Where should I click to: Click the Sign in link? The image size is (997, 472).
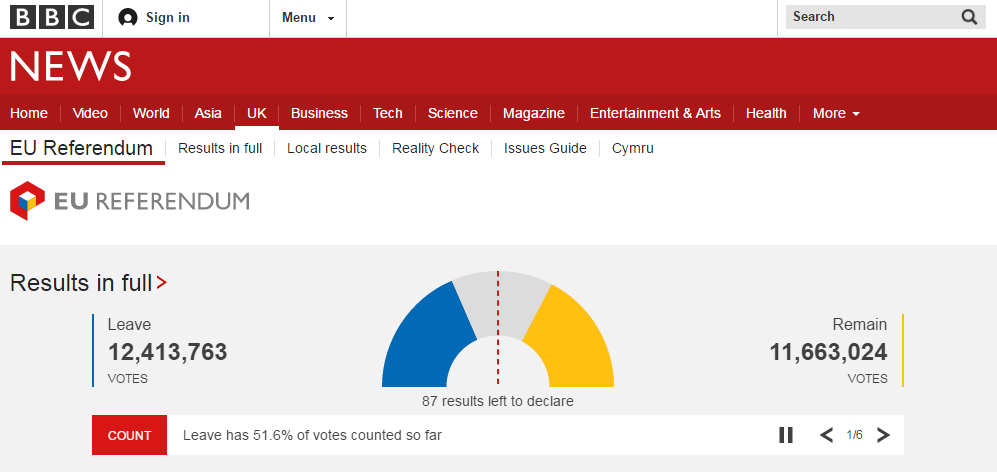coord(168,18)
